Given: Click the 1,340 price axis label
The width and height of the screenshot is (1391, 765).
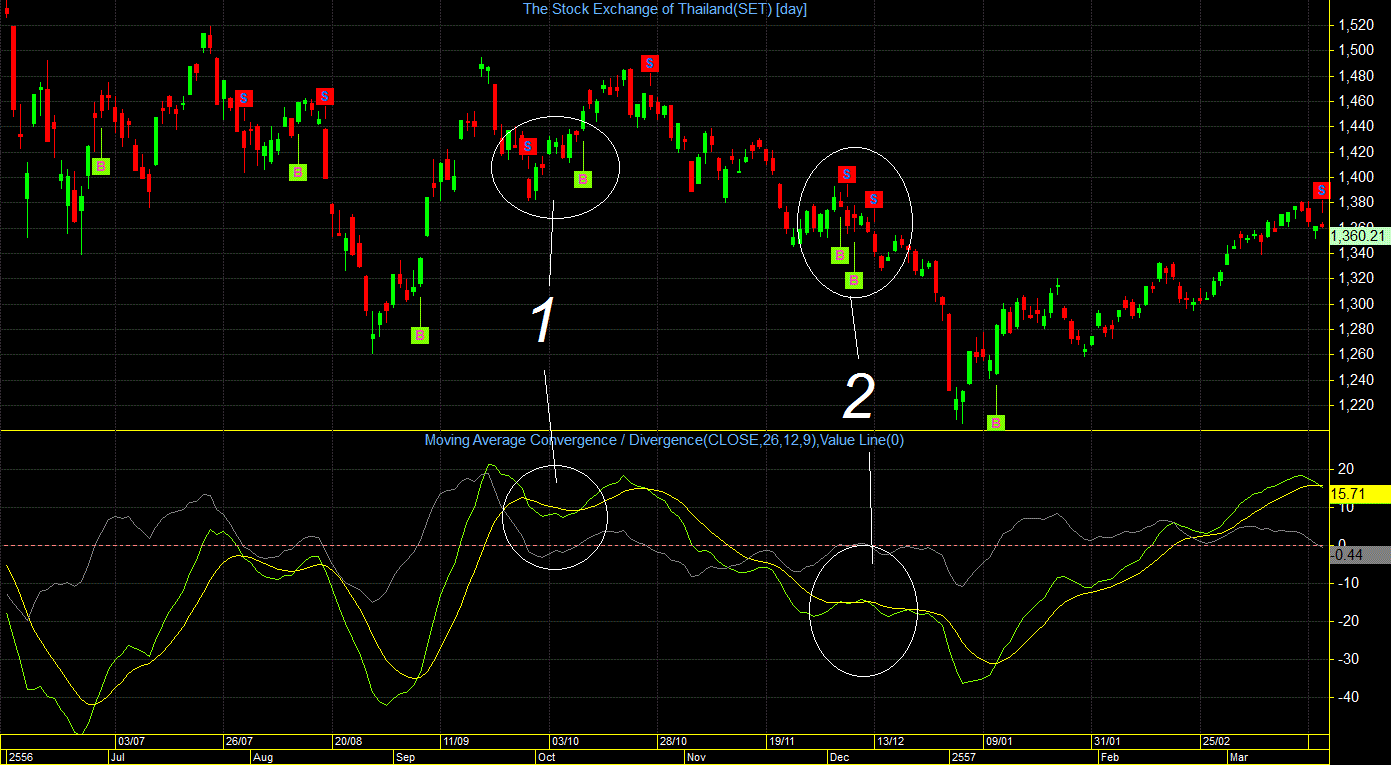Looking at the screenshot, I should pos(1355,253).
